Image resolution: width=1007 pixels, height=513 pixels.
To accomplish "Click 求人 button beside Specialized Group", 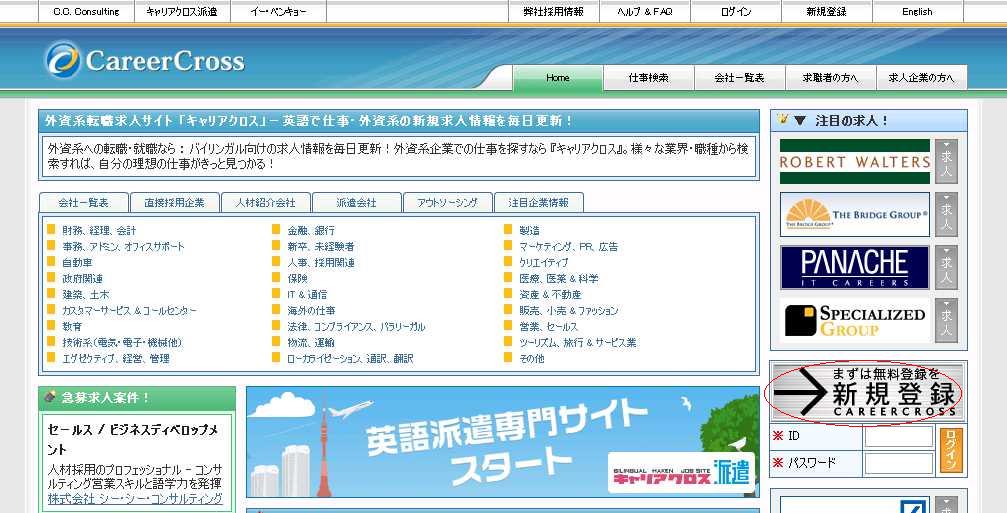I will click(946, 320).
